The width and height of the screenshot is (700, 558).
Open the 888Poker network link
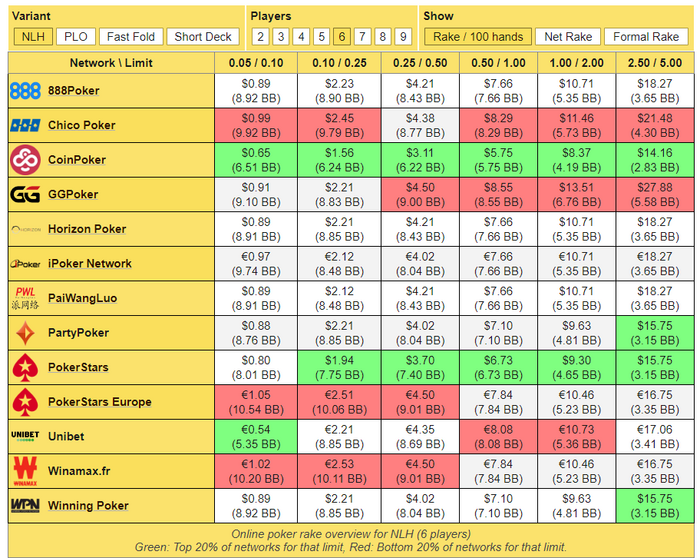[74, 91]
